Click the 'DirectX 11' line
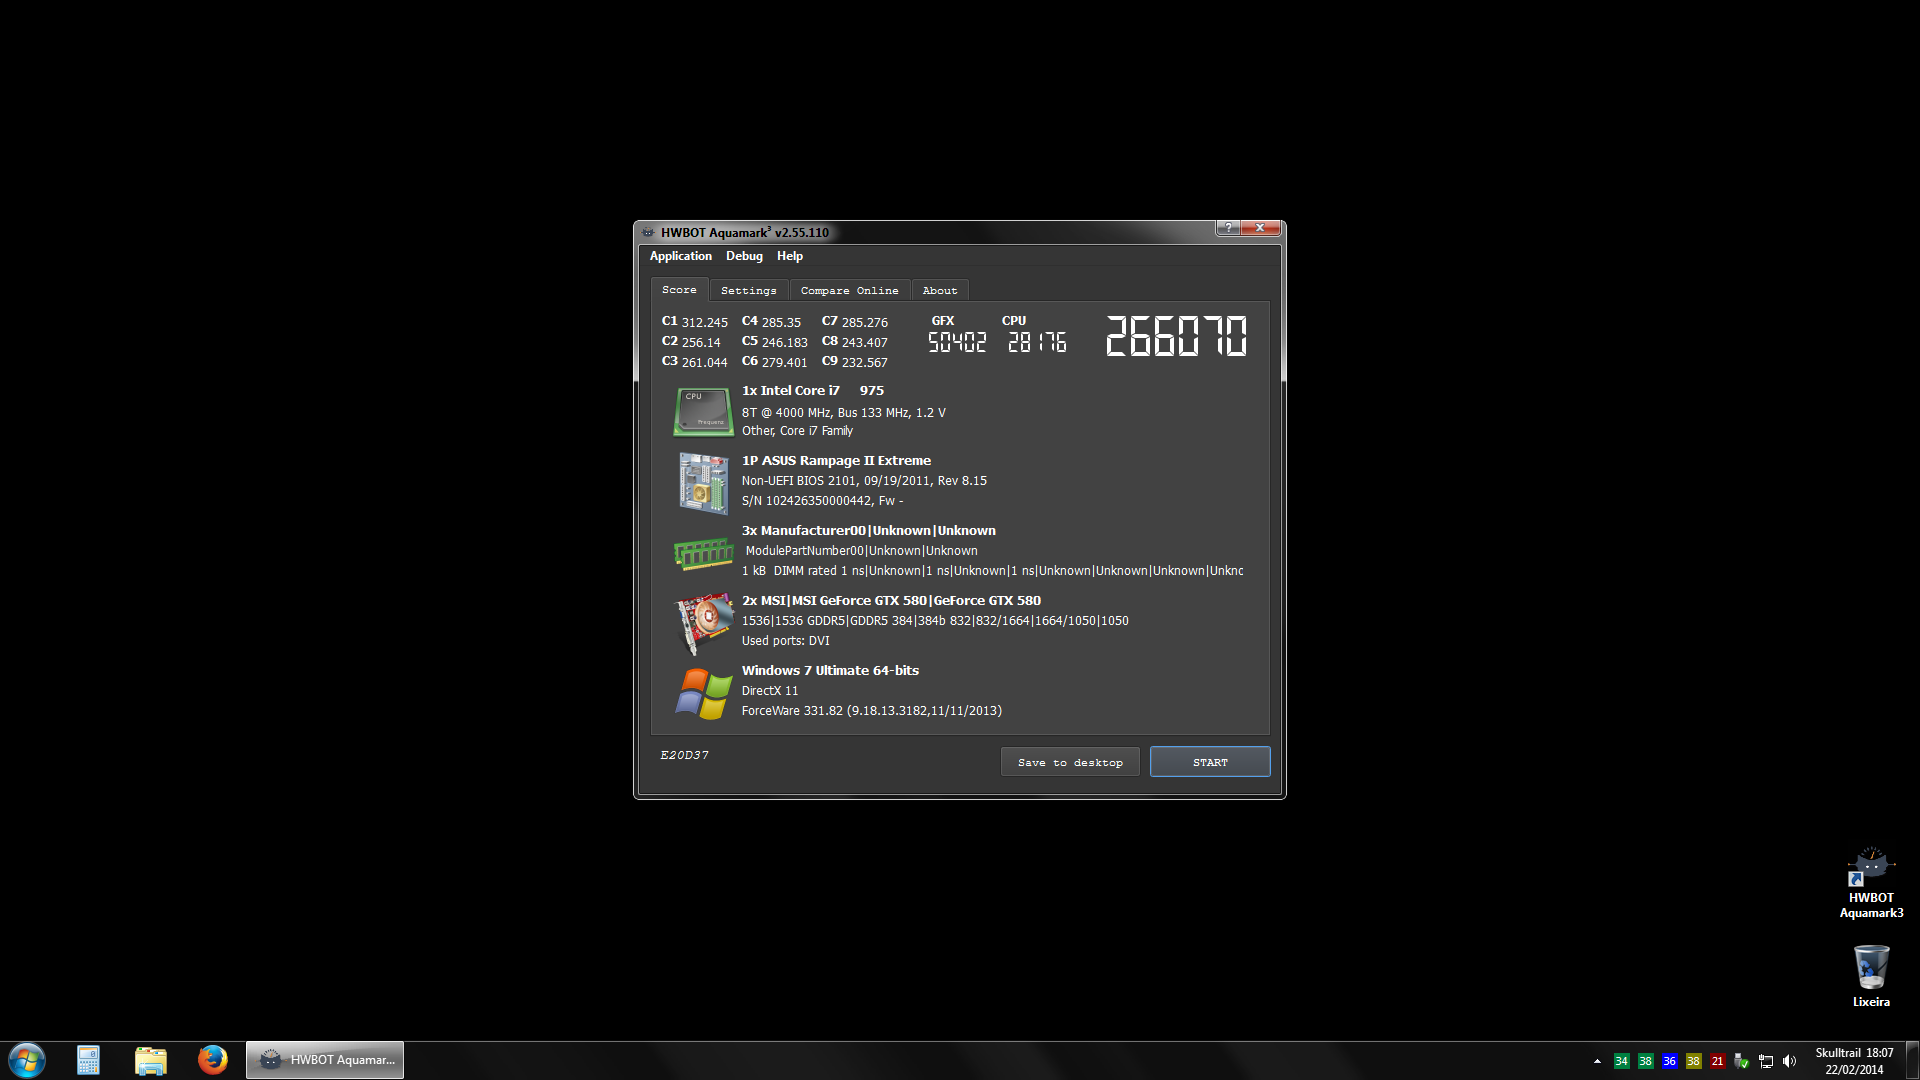Viewport: 1920px width, 1080px height. tap(769, 691)
